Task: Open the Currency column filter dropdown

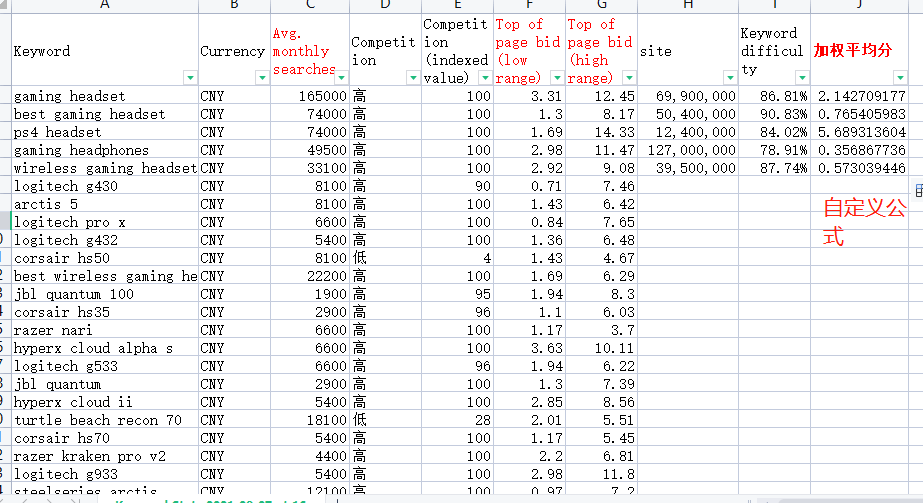Action: point(262,78)
